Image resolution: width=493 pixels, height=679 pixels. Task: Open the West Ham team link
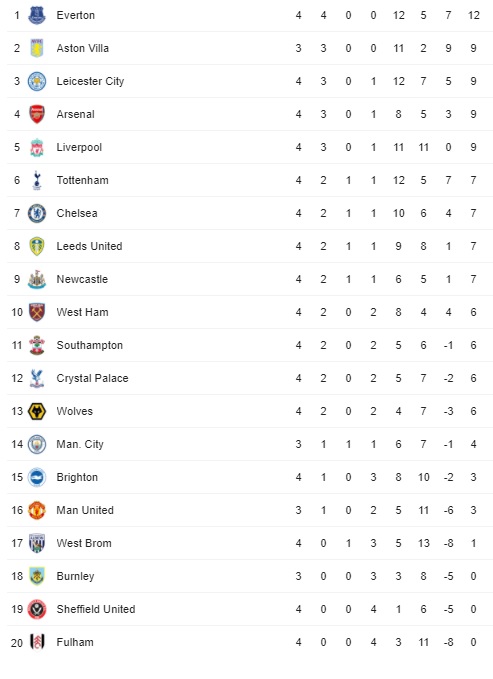point(82,312)
